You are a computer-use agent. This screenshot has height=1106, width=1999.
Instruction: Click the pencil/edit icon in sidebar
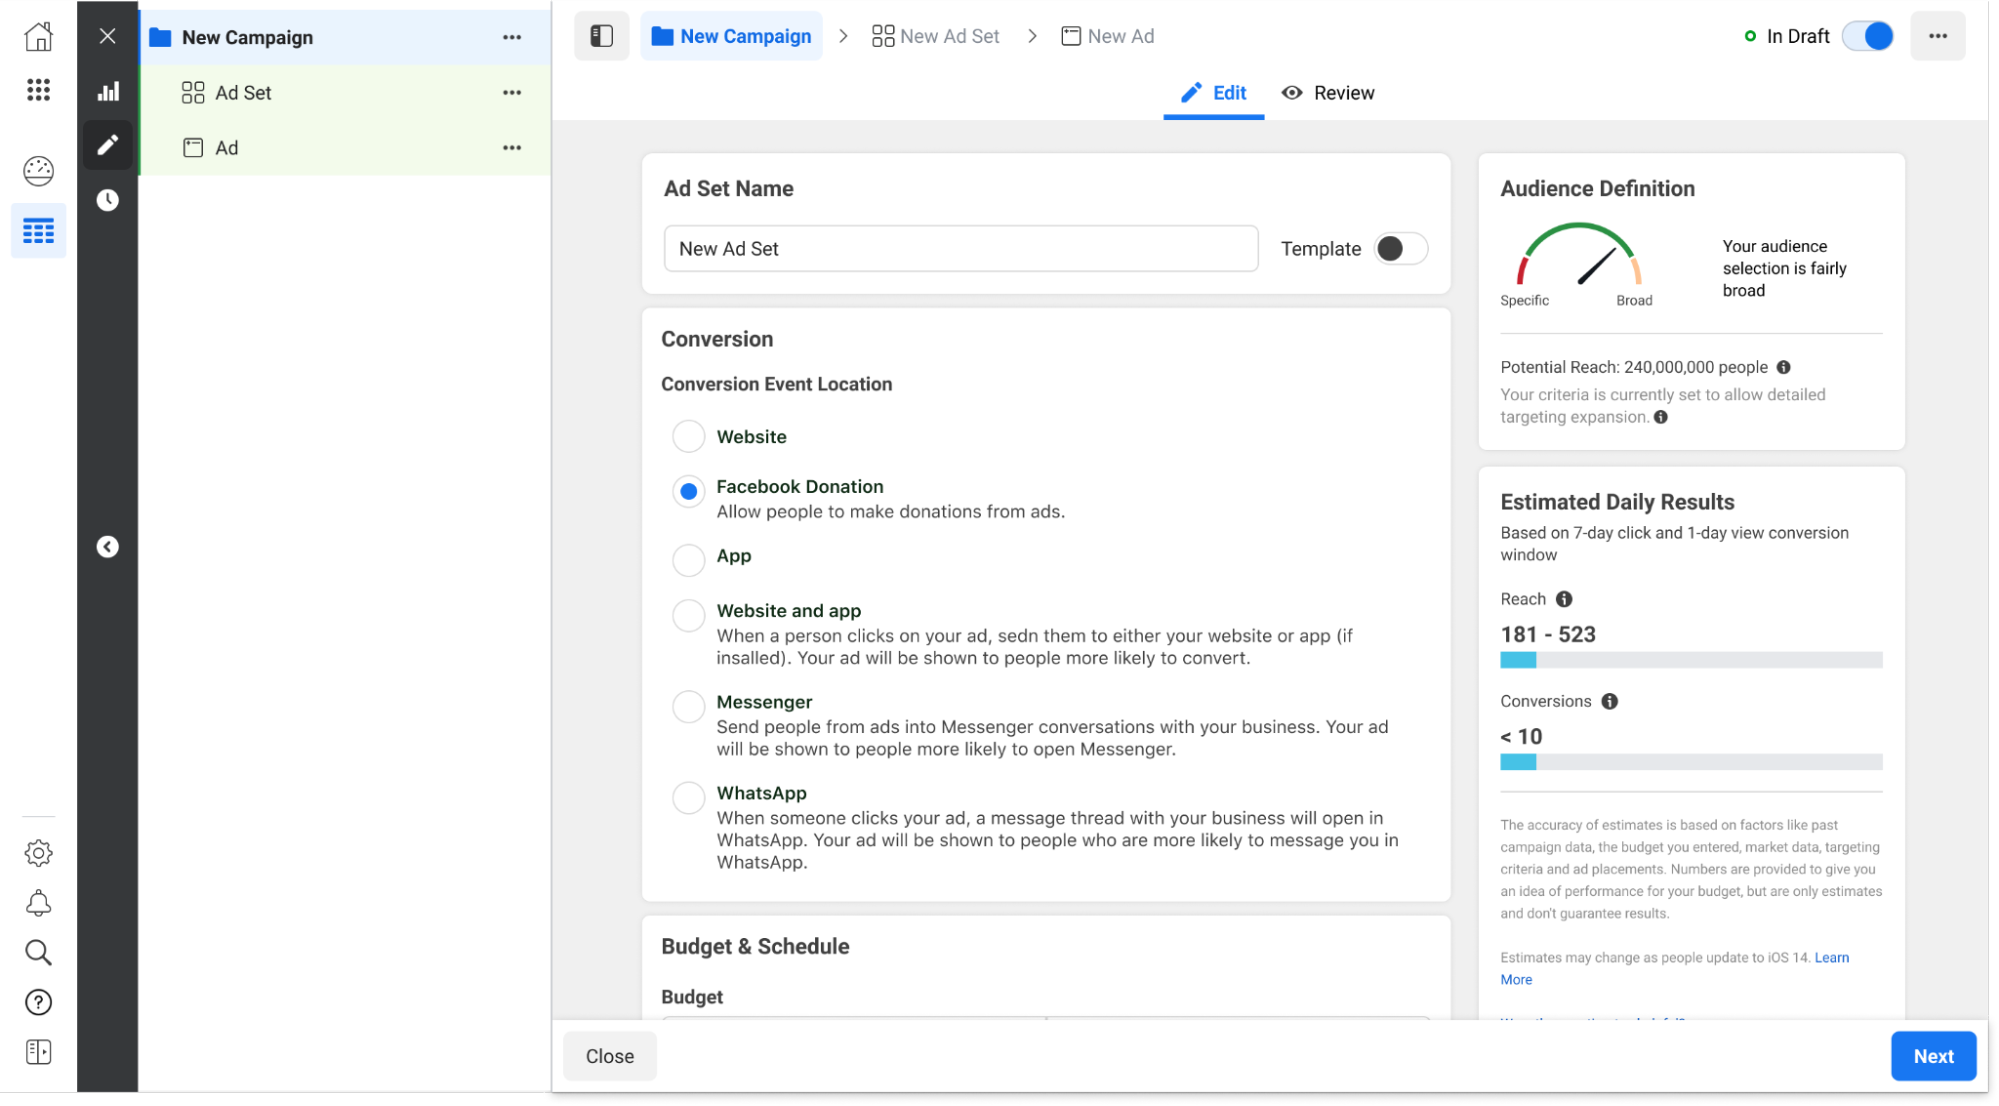coord(109,146)
